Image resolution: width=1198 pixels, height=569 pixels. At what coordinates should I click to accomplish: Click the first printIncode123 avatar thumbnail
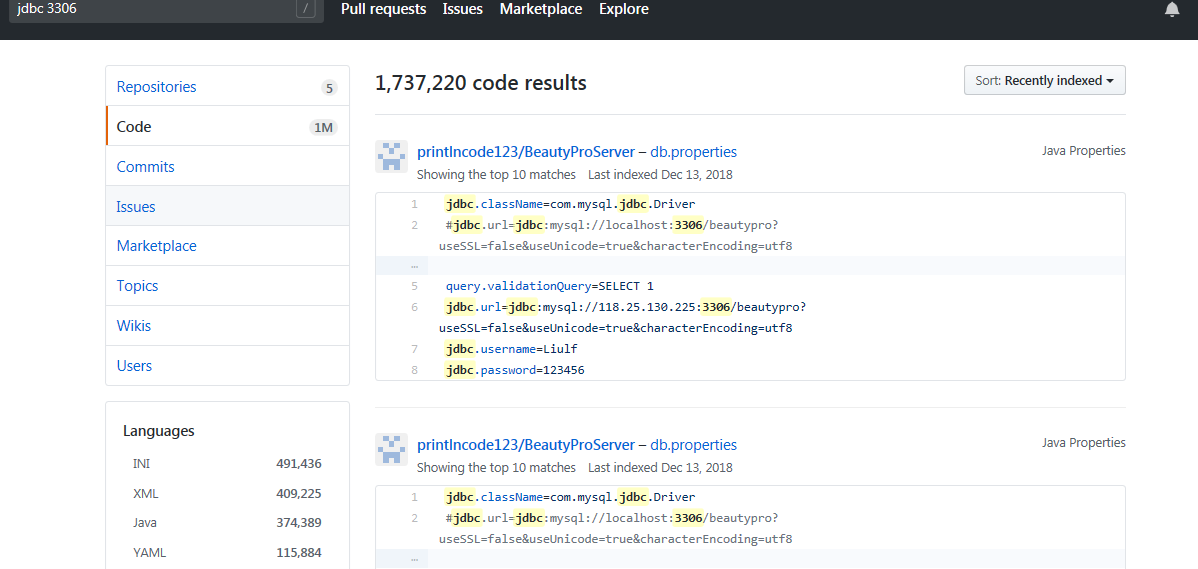(x=391, y=157)
